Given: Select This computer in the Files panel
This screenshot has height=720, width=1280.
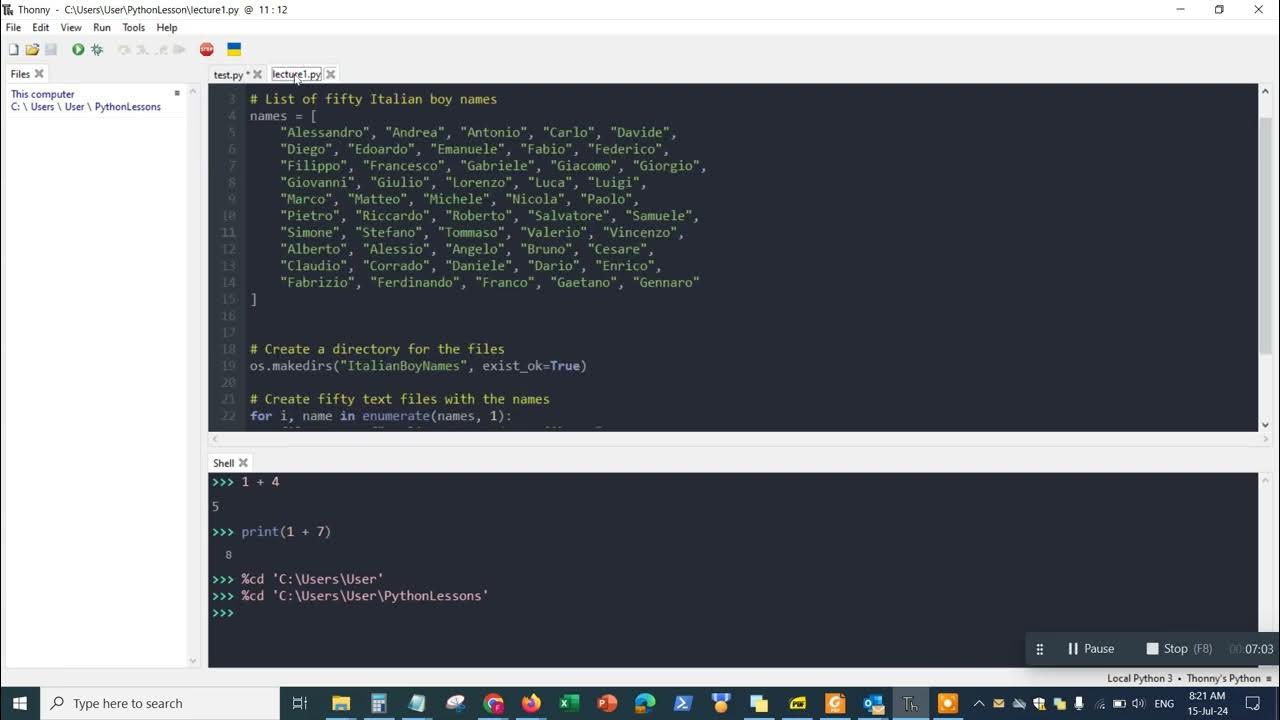Looking at the screenshot, I should pos(43,93).
